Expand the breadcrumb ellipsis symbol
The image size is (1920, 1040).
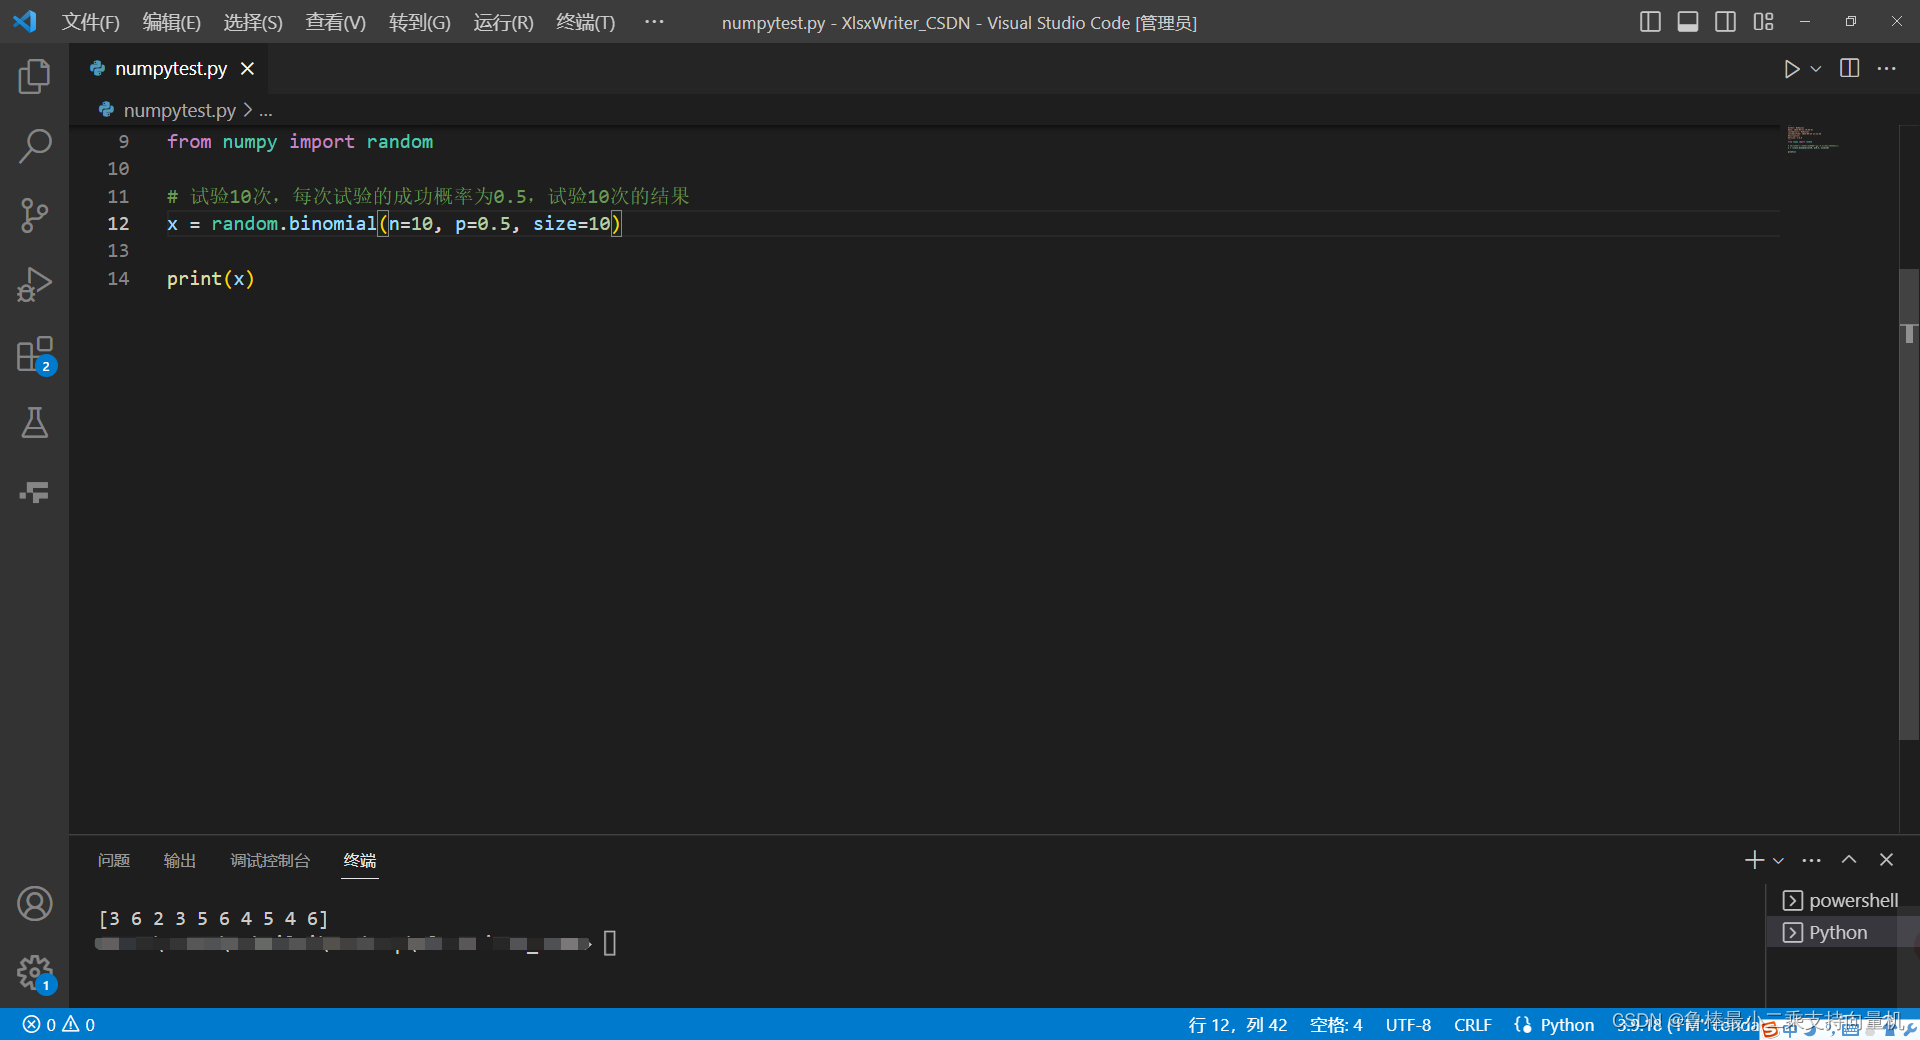tap(266, 111)
